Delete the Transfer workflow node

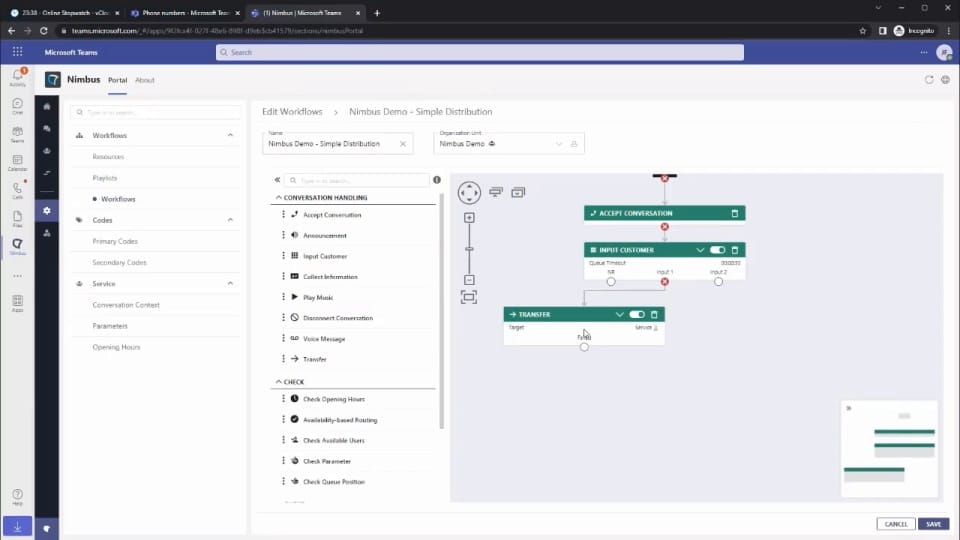pos(655,314)
